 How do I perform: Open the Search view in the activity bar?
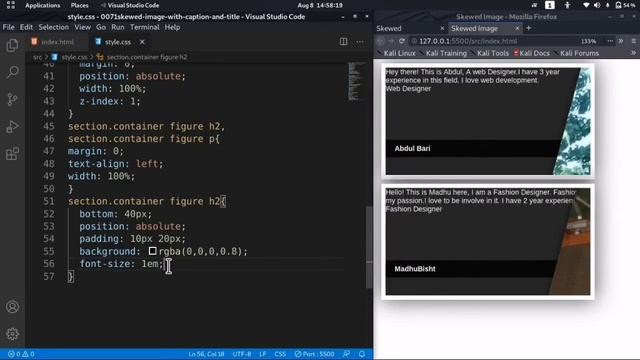12,72
